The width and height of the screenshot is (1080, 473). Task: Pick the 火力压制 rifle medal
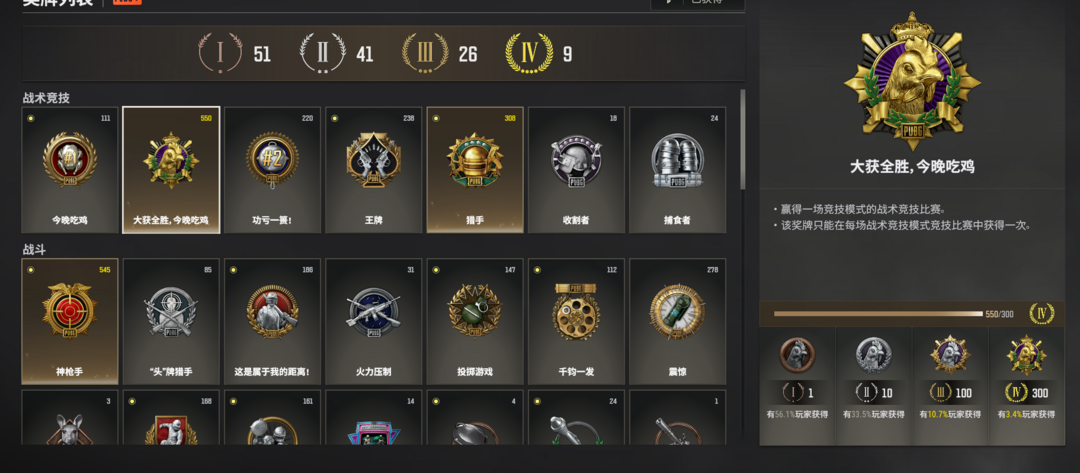(373, 322)
